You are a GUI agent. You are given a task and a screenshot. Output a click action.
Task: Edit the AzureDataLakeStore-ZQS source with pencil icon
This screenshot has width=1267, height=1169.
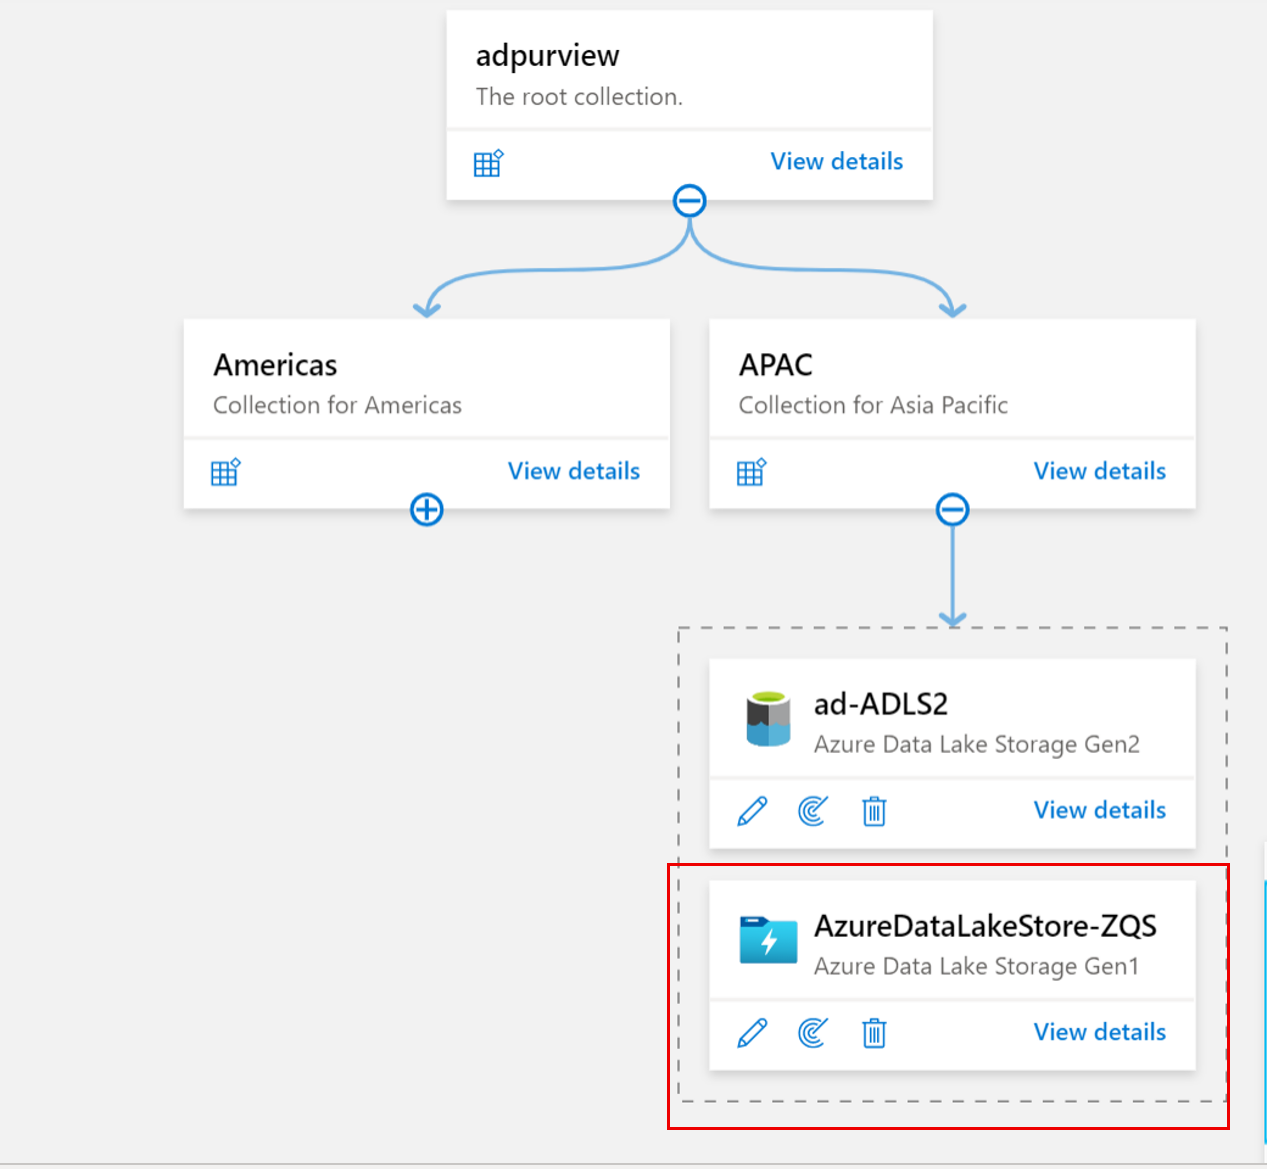(752, 1033)
